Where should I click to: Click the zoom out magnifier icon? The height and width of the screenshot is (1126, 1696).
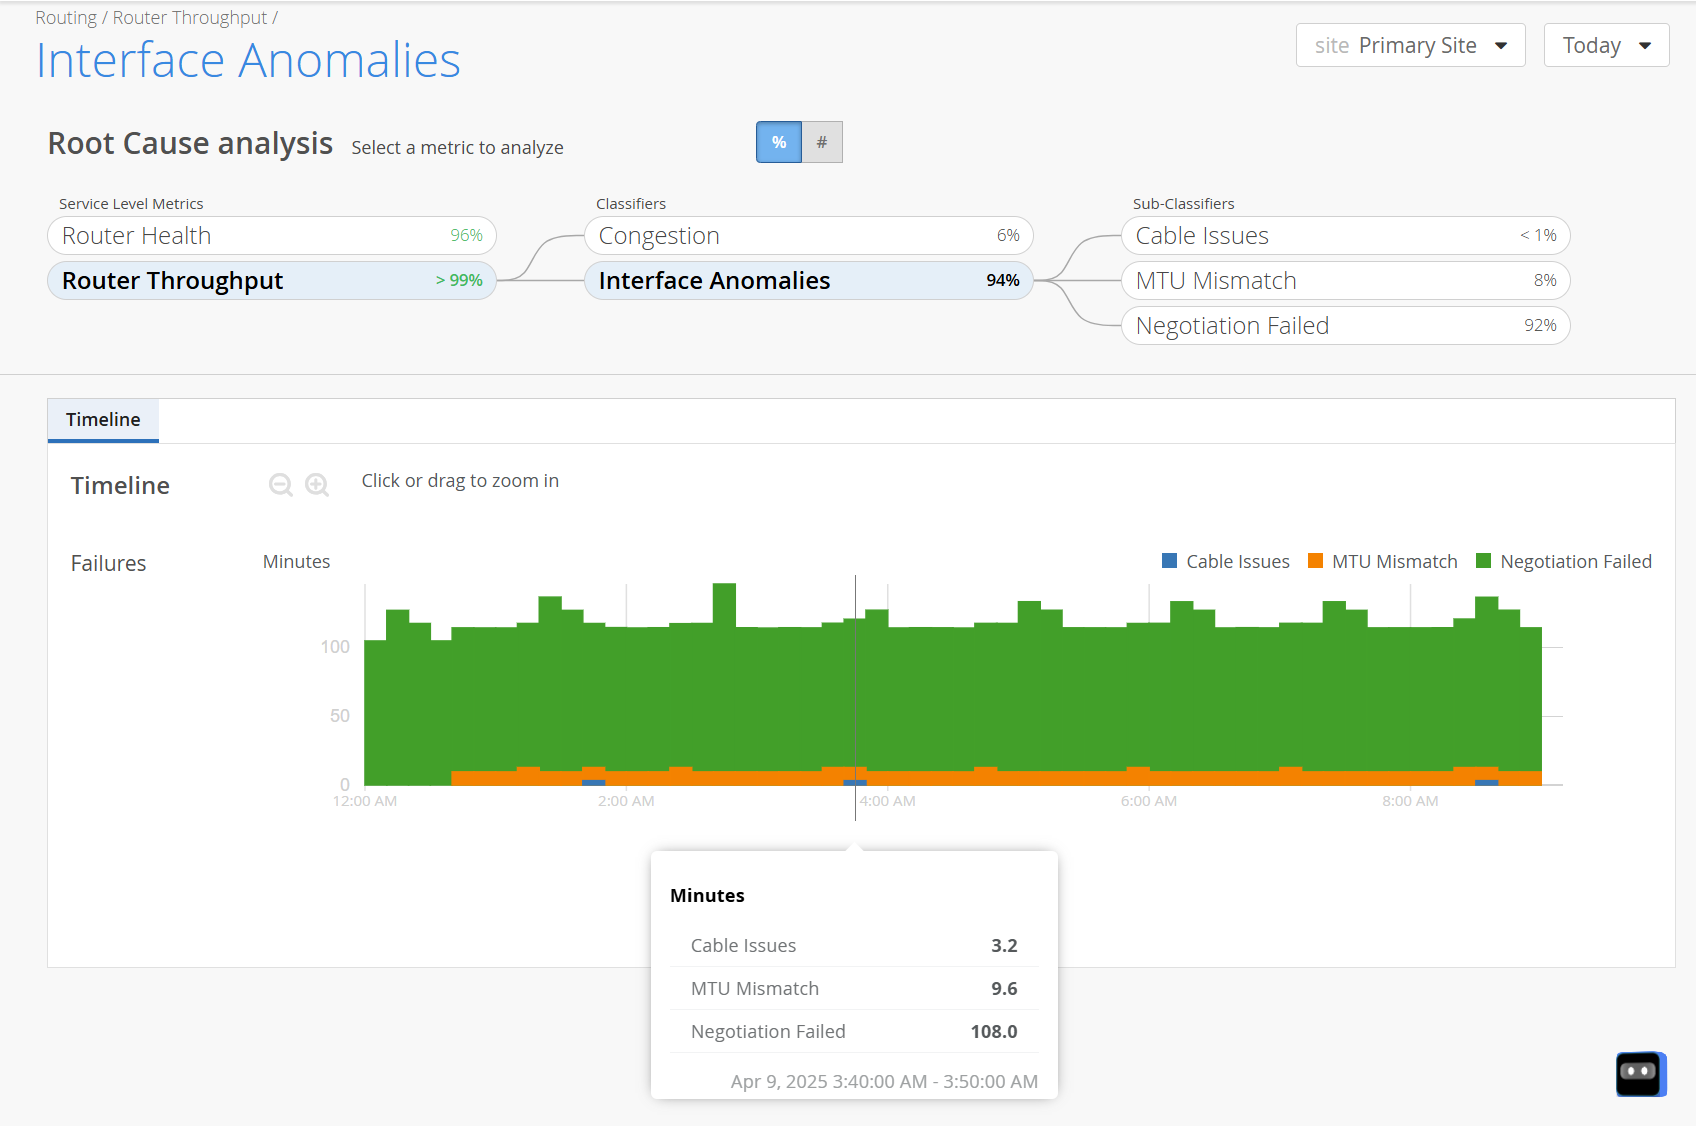coord(281,485)
